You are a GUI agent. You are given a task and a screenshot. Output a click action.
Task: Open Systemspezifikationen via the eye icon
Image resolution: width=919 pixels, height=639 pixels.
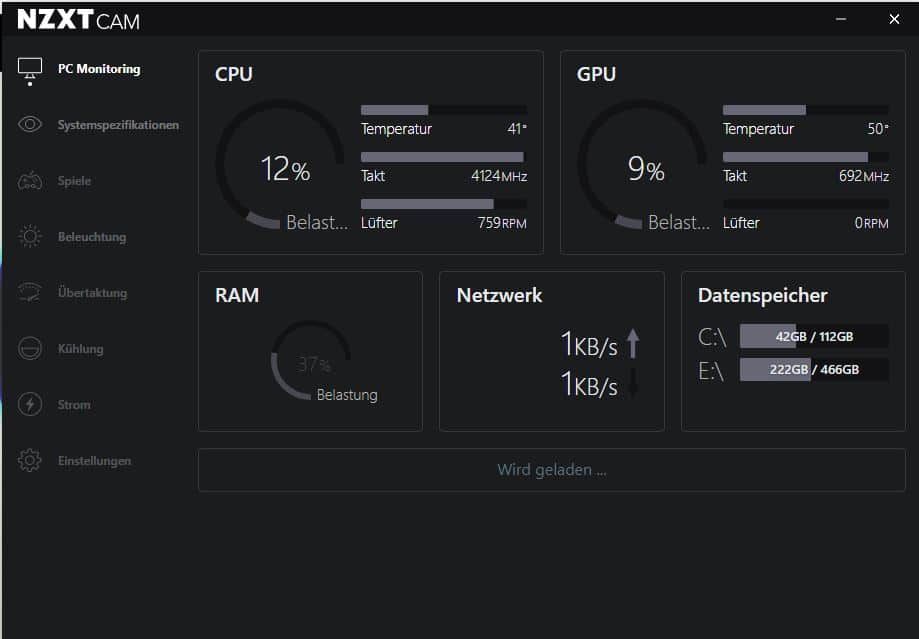(30, 125)
